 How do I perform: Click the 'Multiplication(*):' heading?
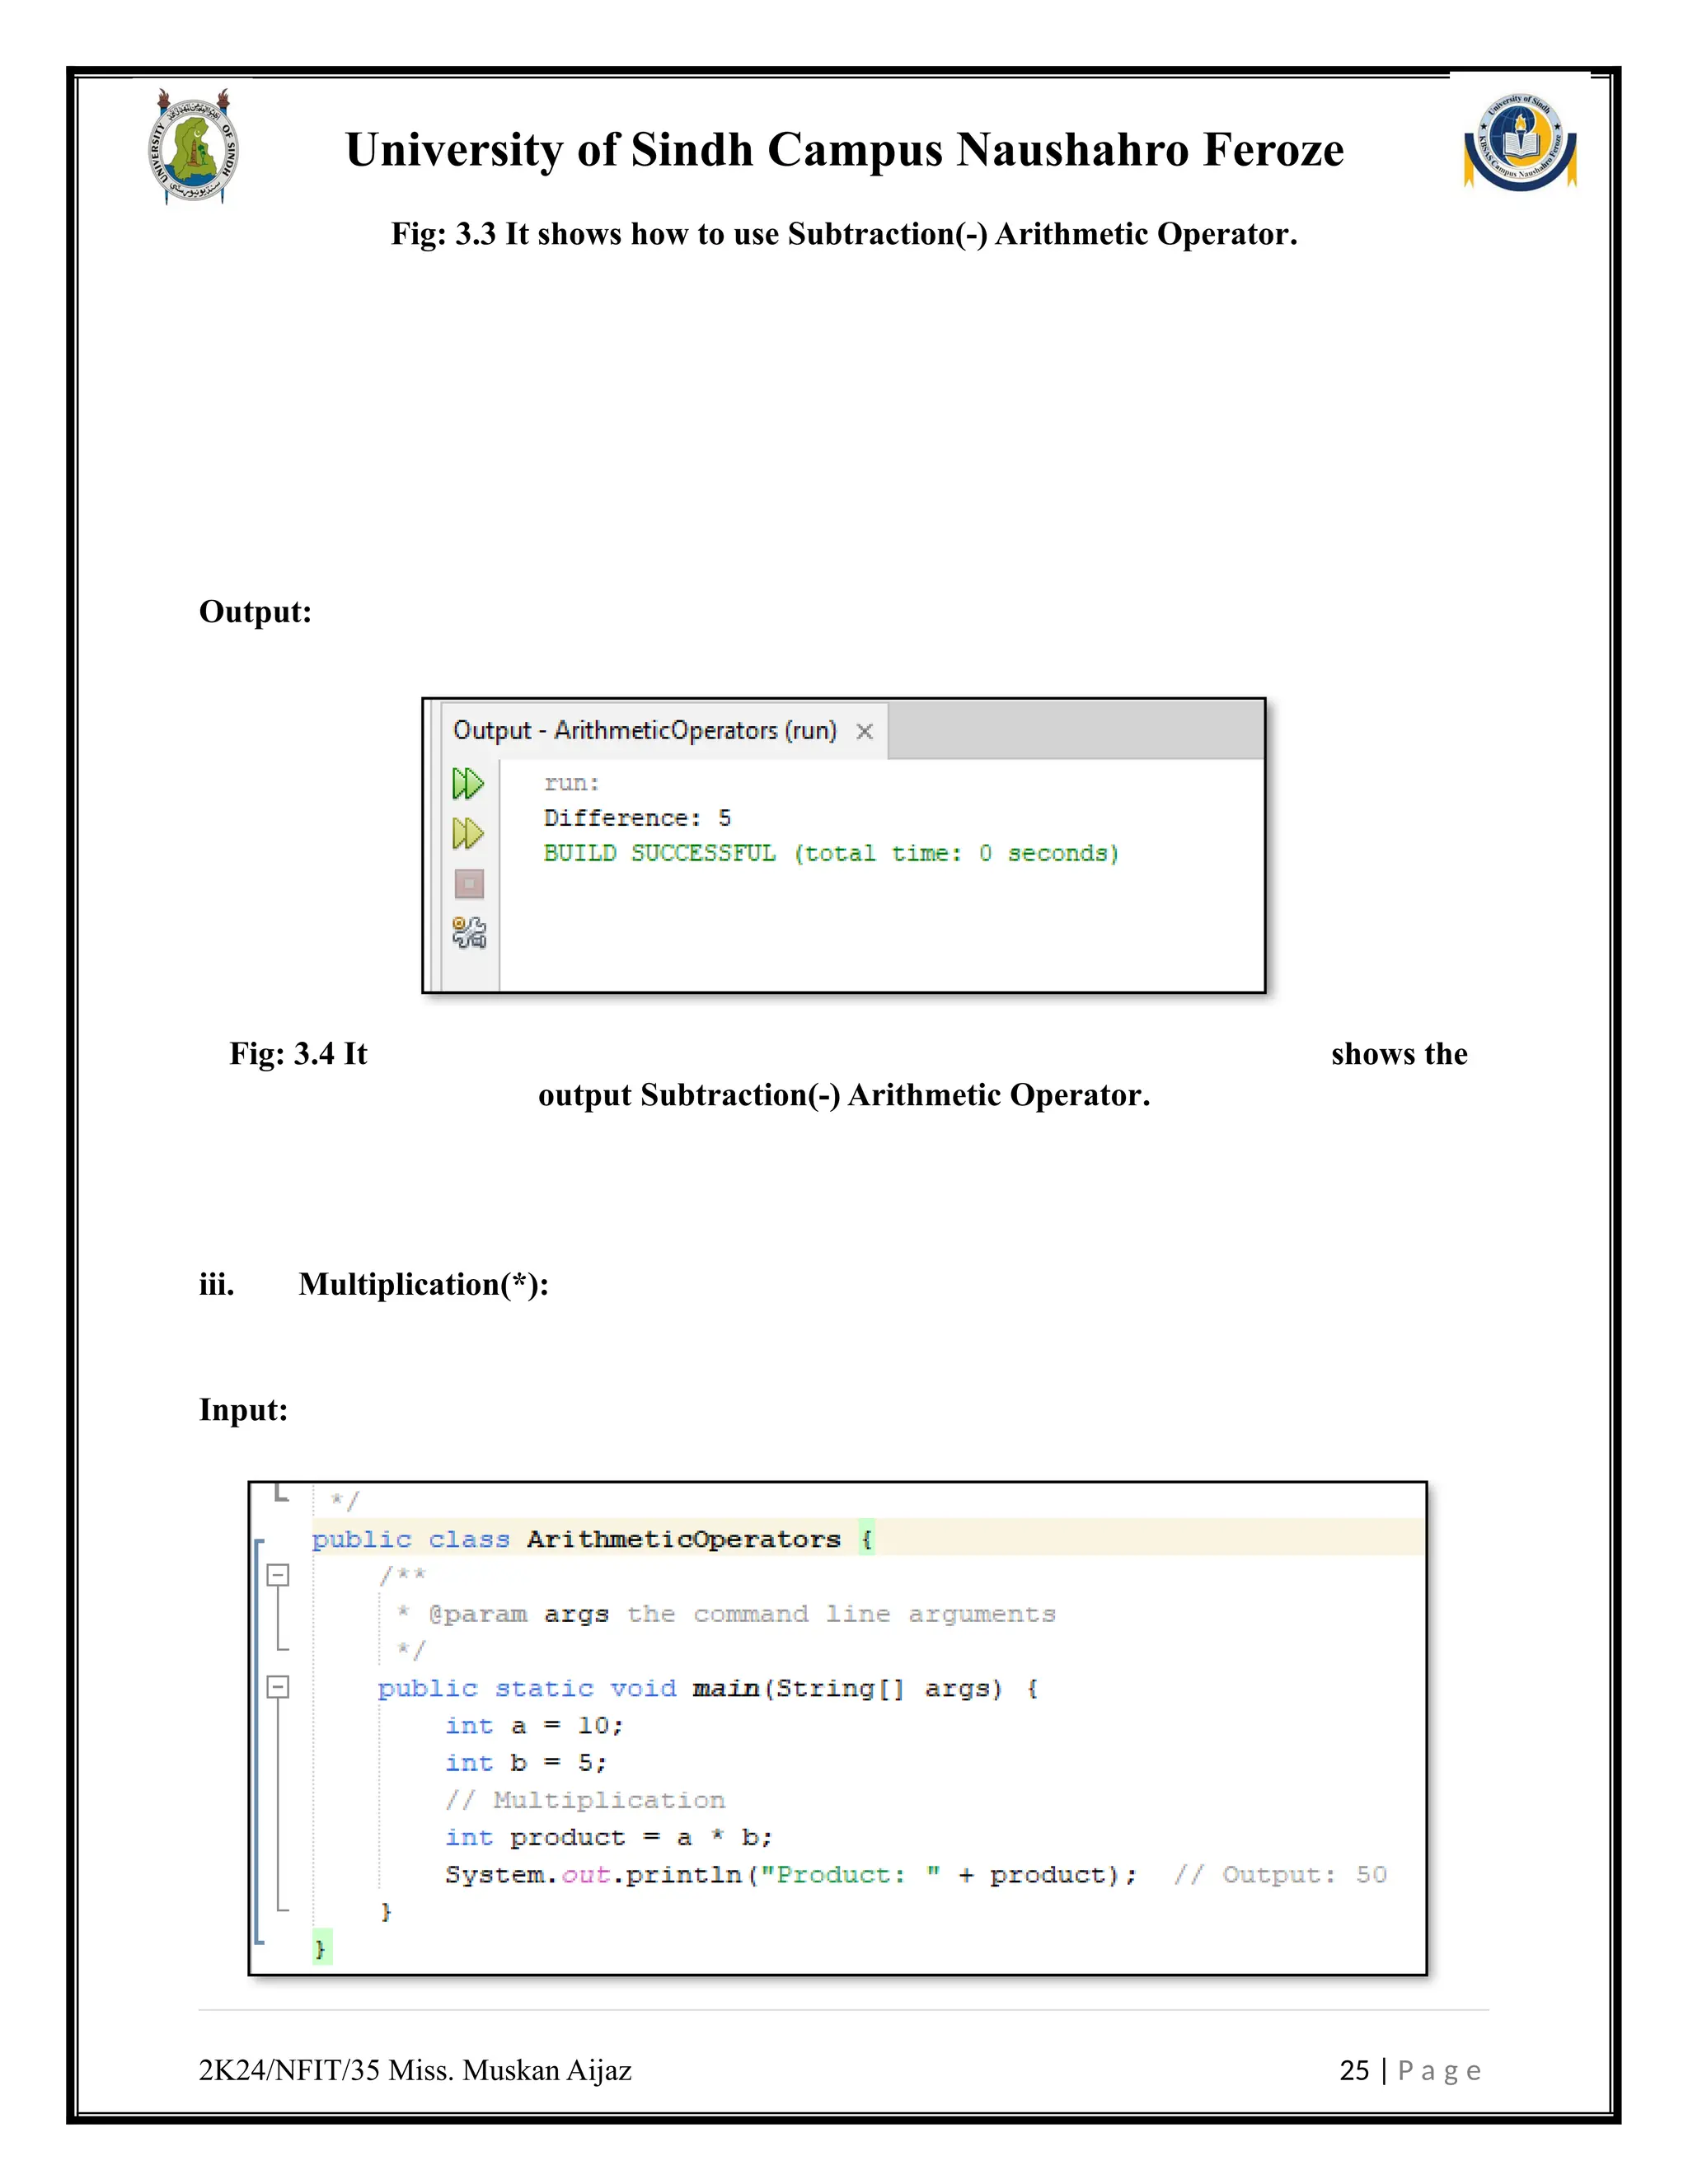click(x=423, y=1284)
